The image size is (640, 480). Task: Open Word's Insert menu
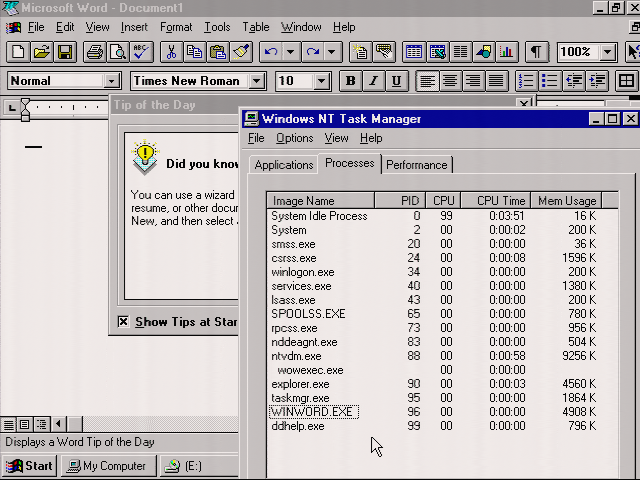coord(134,27)
